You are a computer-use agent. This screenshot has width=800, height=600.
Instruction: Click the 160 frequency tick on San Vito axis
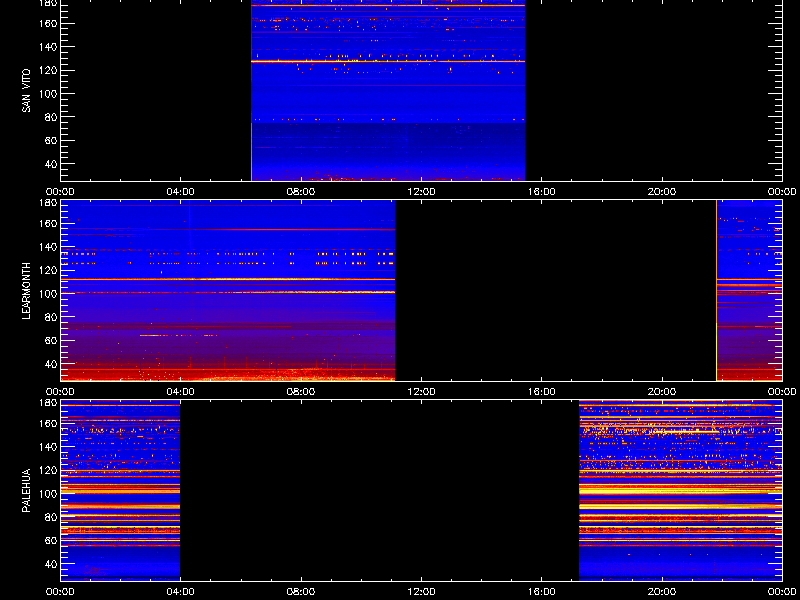pos(48,23)
